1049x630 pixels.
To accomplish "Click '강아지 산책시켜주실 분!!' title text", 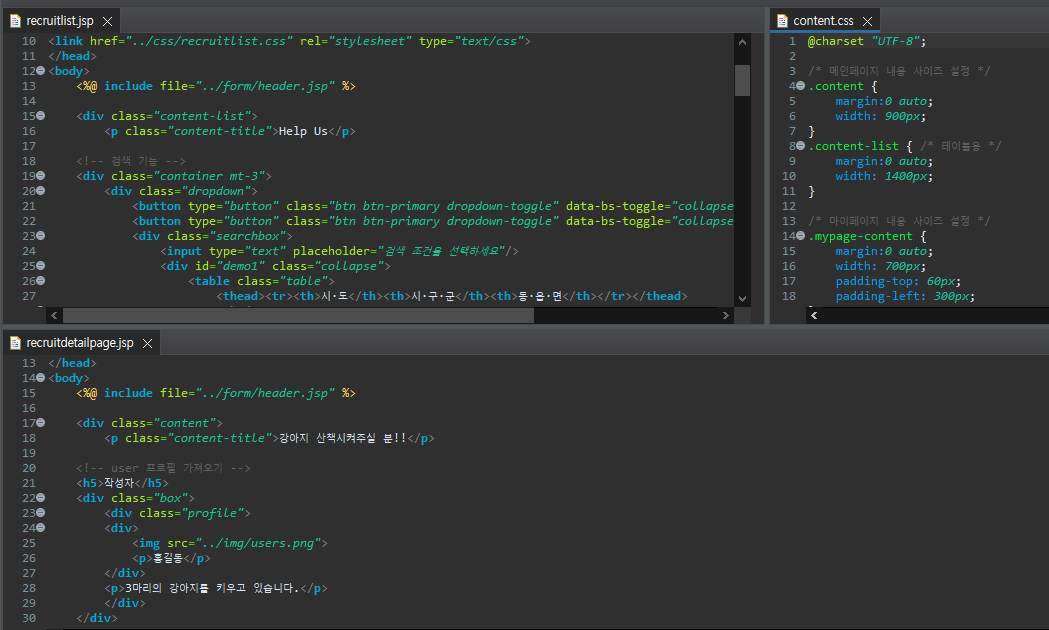I will [x=343, y=438].
